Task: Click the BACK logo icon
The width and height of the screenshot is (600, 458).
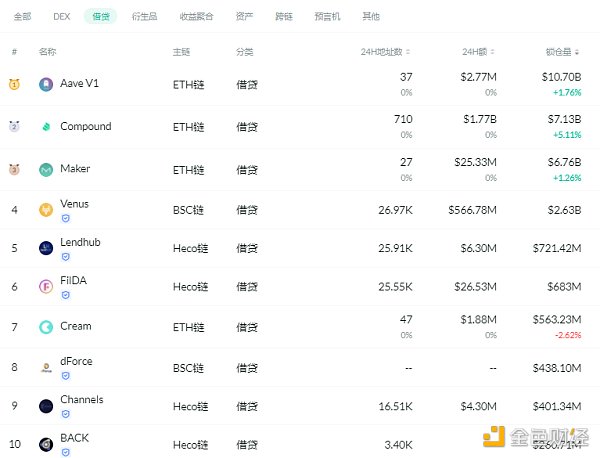Action: pyautogui.click(x=46, y=444)
